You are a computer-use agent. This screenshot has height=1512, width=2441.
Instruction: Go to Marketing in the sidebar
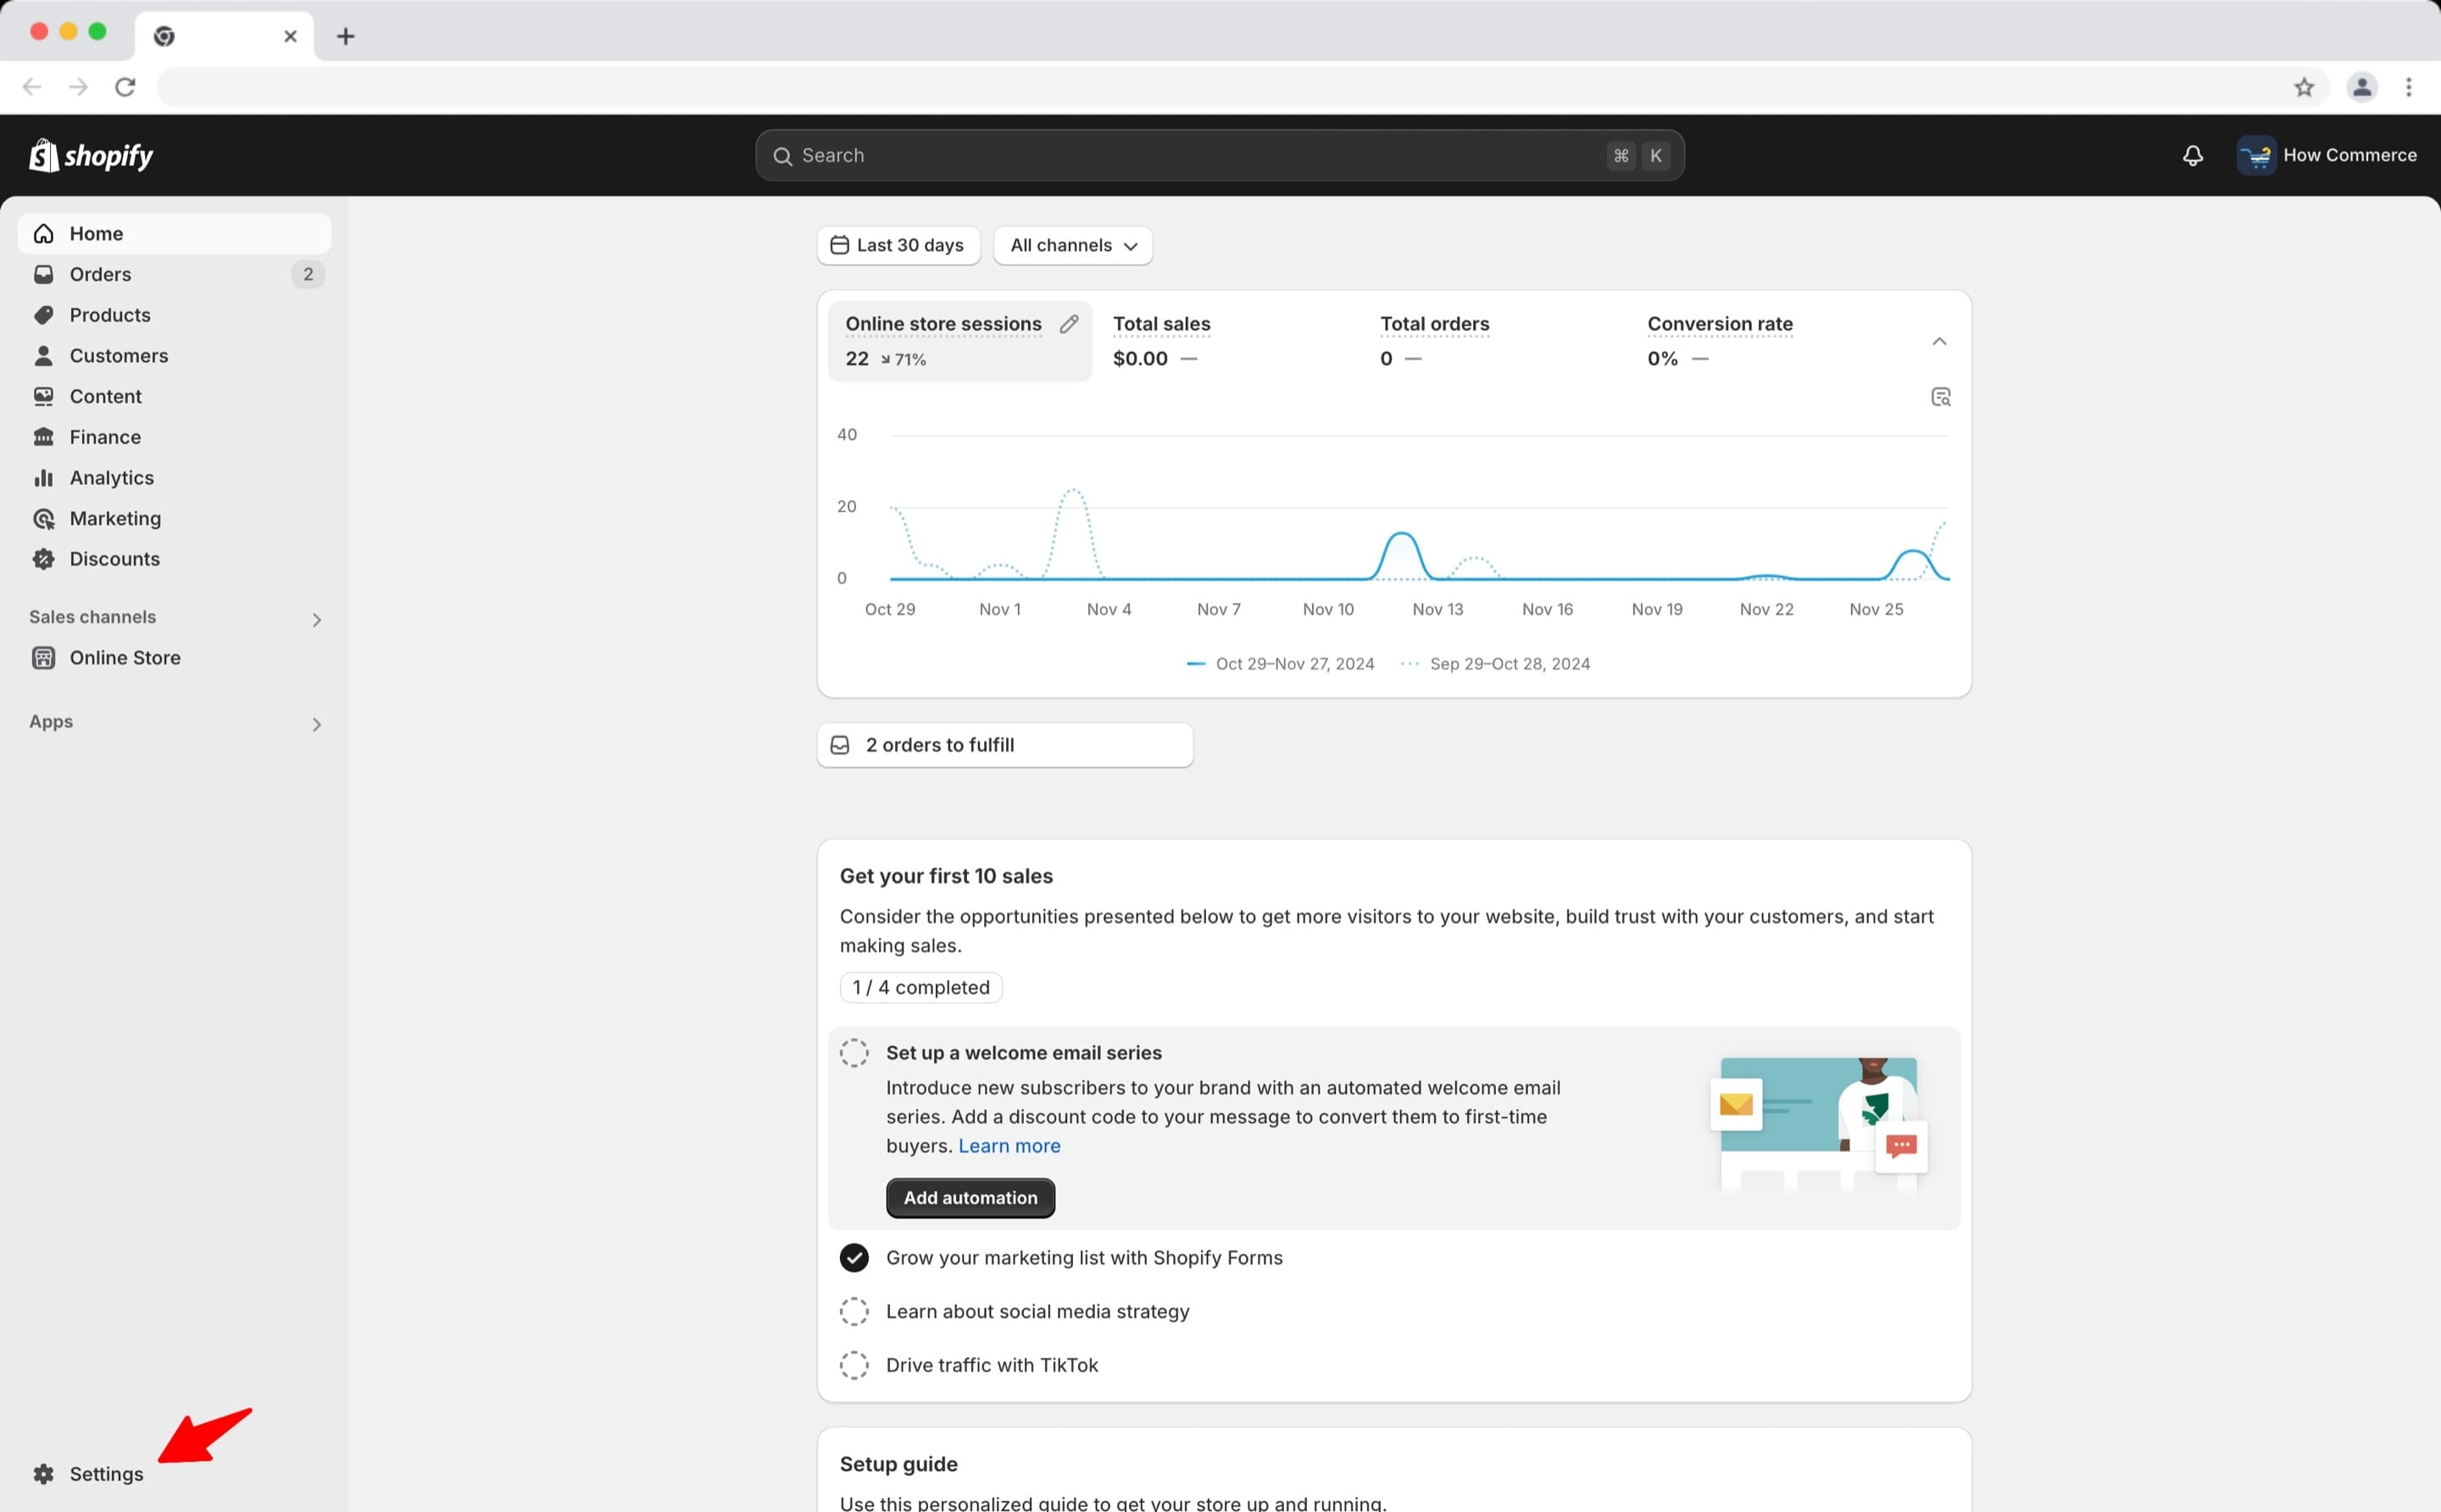(x=174, y=519)
